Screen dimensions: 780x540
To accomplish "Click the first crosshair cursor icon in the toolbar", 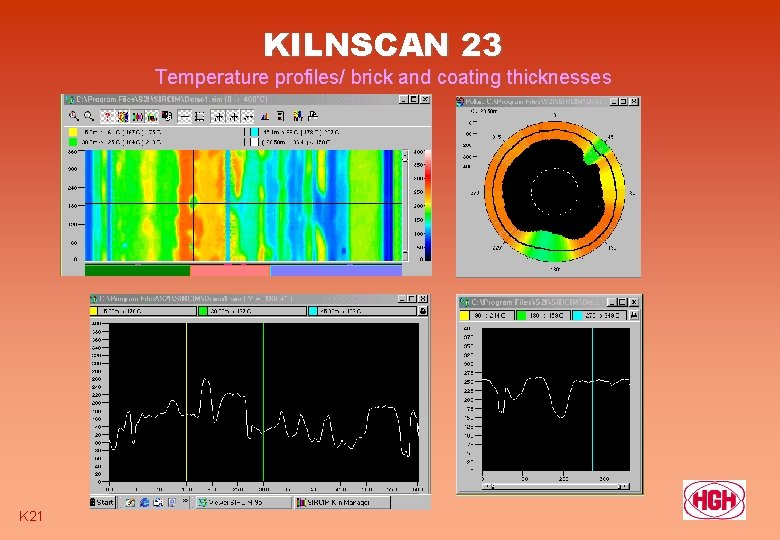I will (218, 116).
